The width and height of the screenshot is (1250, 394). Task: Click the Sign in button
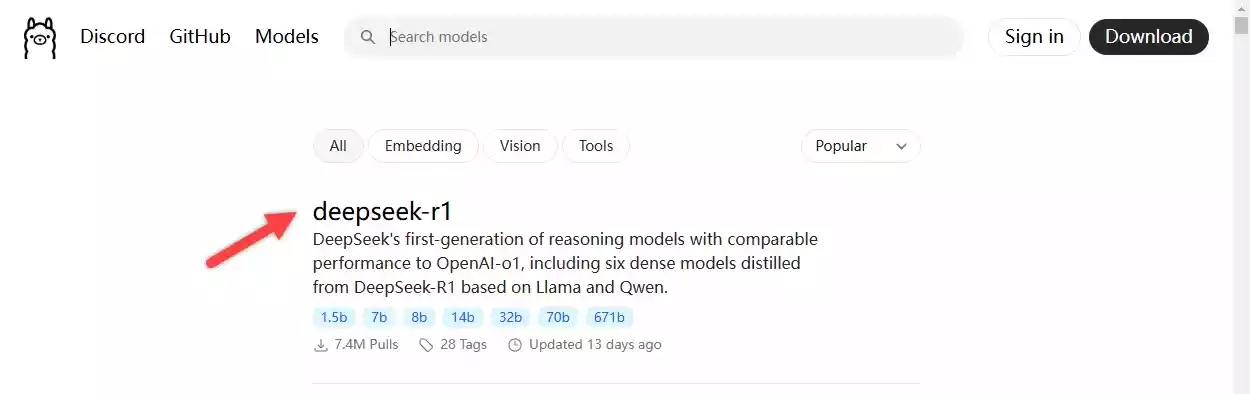pos(1034,37)
